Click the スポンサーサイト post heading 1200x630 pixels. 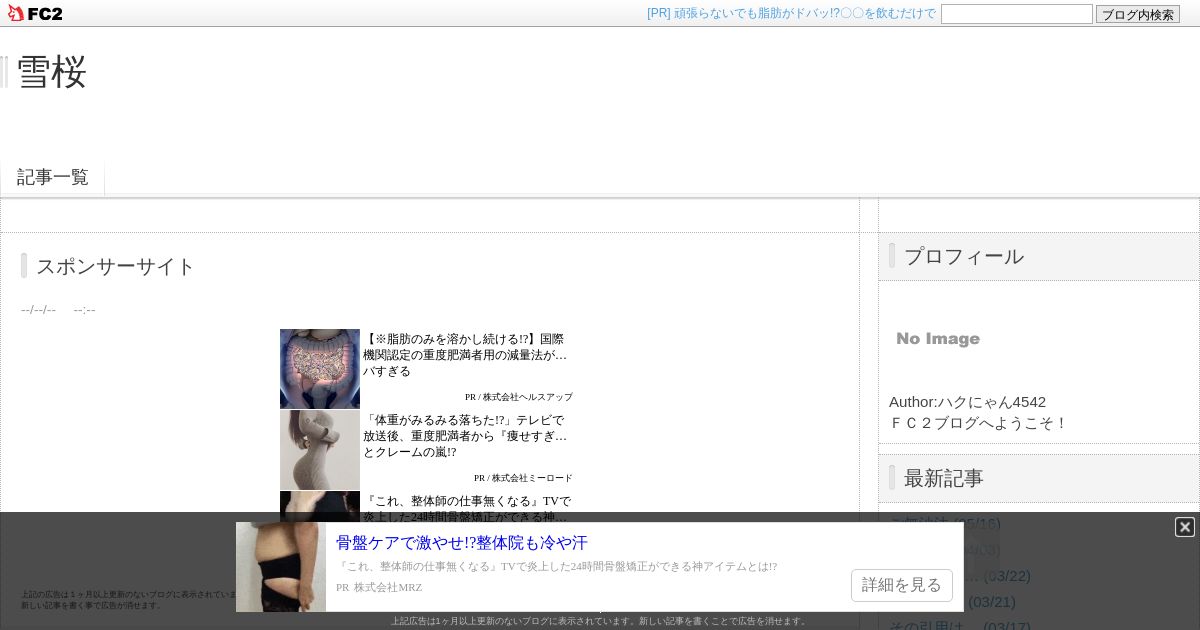[x=116, y=266]
